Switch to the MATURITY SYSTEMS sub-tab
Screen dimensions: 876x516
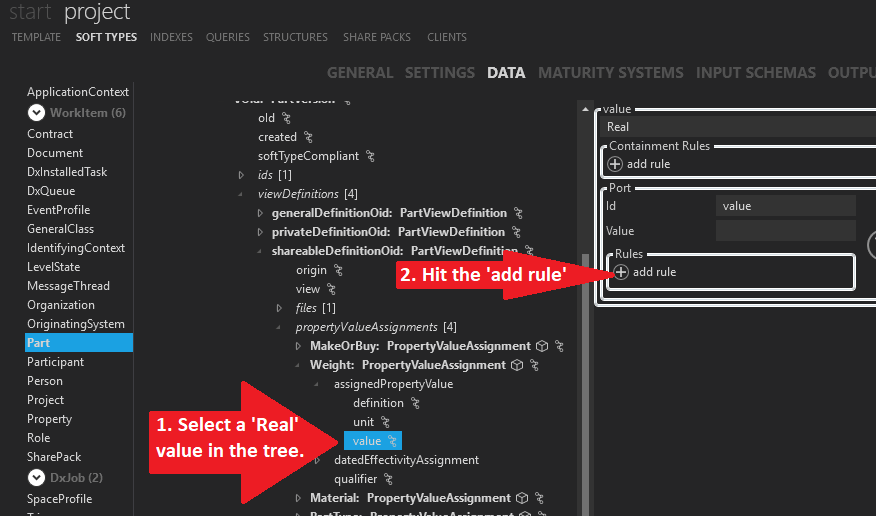pos(611,73)
